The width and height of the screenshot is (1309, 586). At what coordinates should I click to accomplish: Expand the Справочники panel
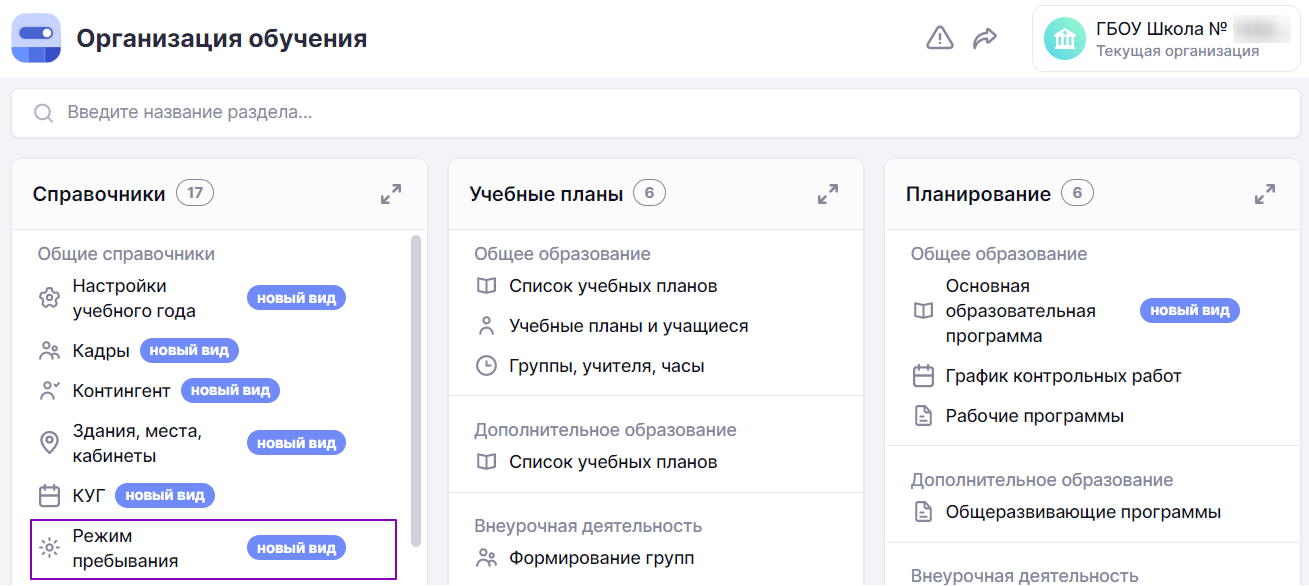(391, 194)
